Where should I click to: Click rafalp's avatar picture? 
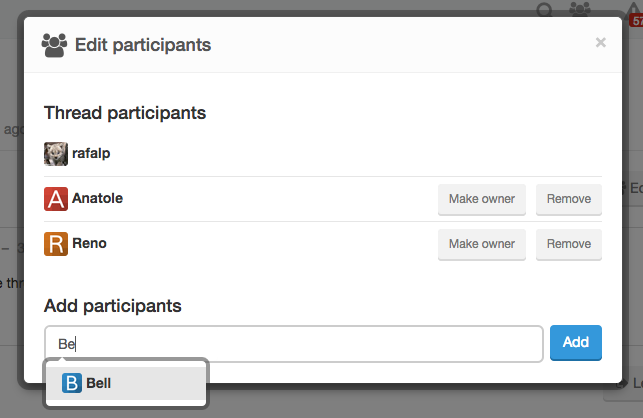(56, 154)
